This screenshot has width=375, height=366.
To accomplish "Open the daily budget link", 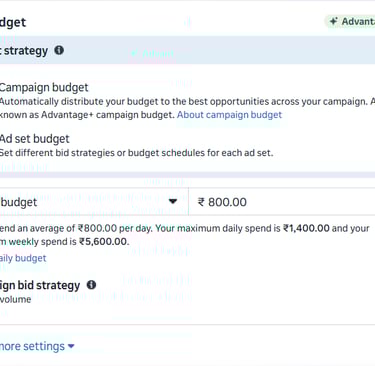I will [23, 258].
